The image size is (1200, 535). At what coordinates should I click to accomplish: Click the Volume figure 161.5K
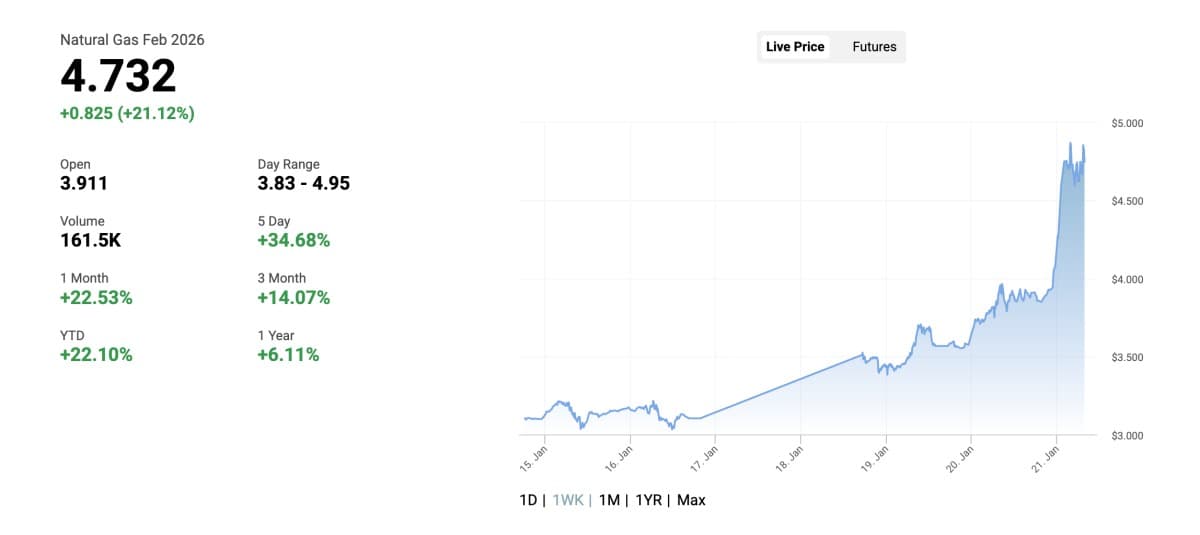coord(89,240)
